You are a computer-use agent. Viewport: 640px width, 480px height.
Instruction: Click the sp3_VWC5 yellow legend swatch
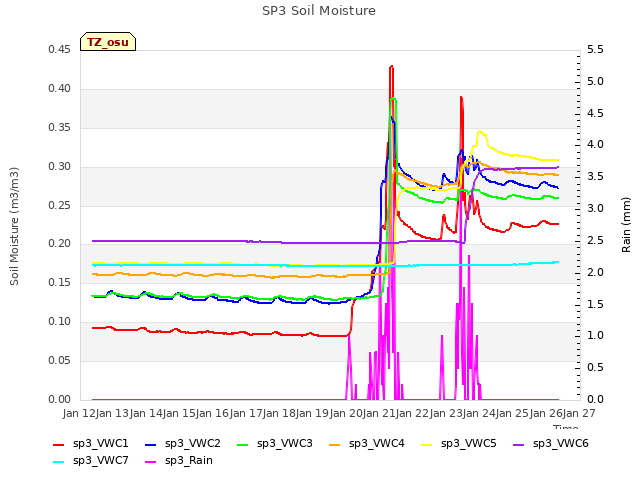point(427,444)
